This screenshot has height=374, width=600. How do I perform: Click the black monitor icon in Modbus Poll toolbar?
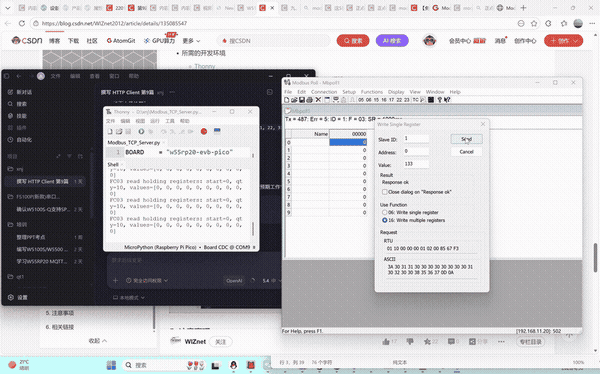(431, 100)
